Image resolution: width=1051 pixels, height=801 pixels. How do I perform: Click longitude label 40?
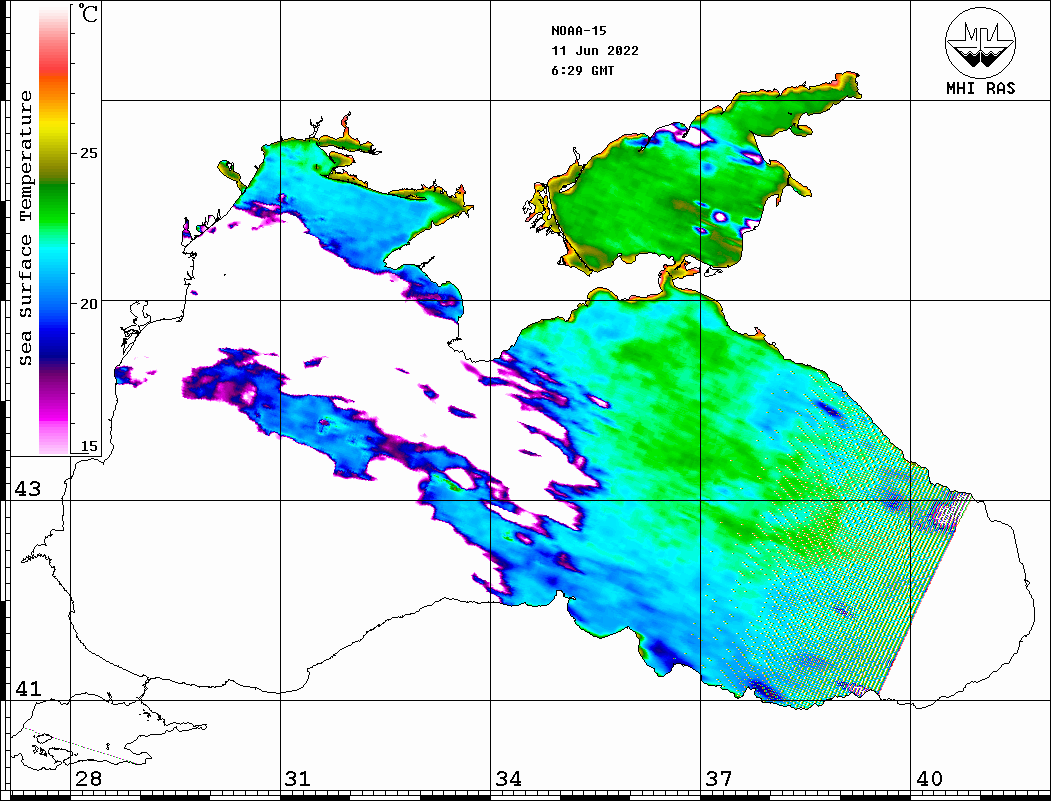(929, 779)
